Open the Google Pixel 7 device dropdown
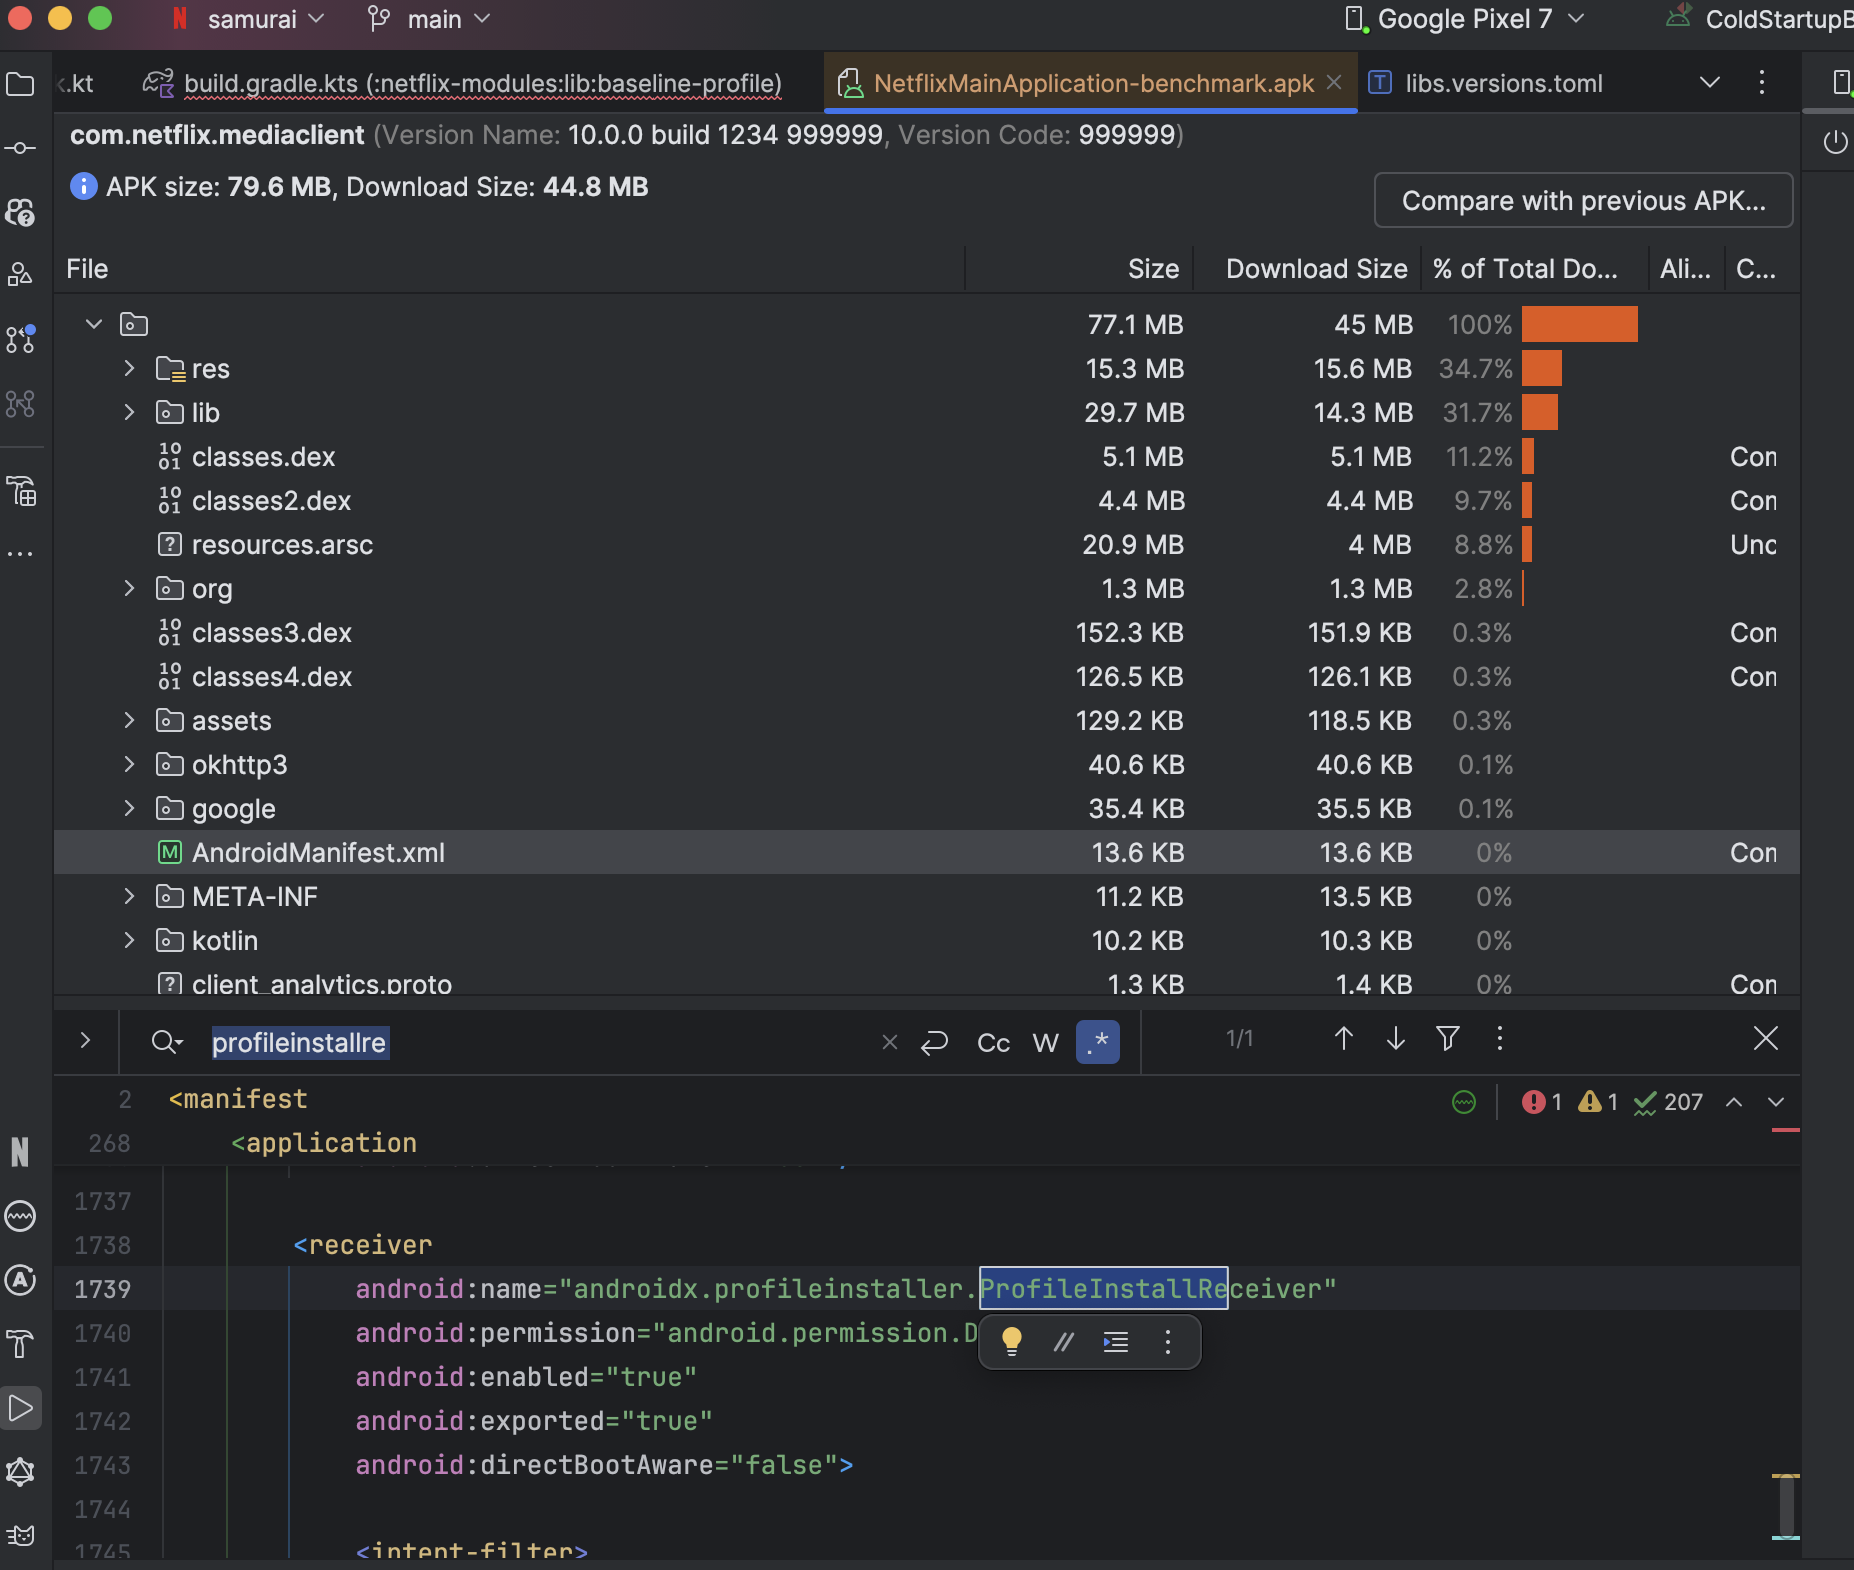 (x=1465, y=19)
